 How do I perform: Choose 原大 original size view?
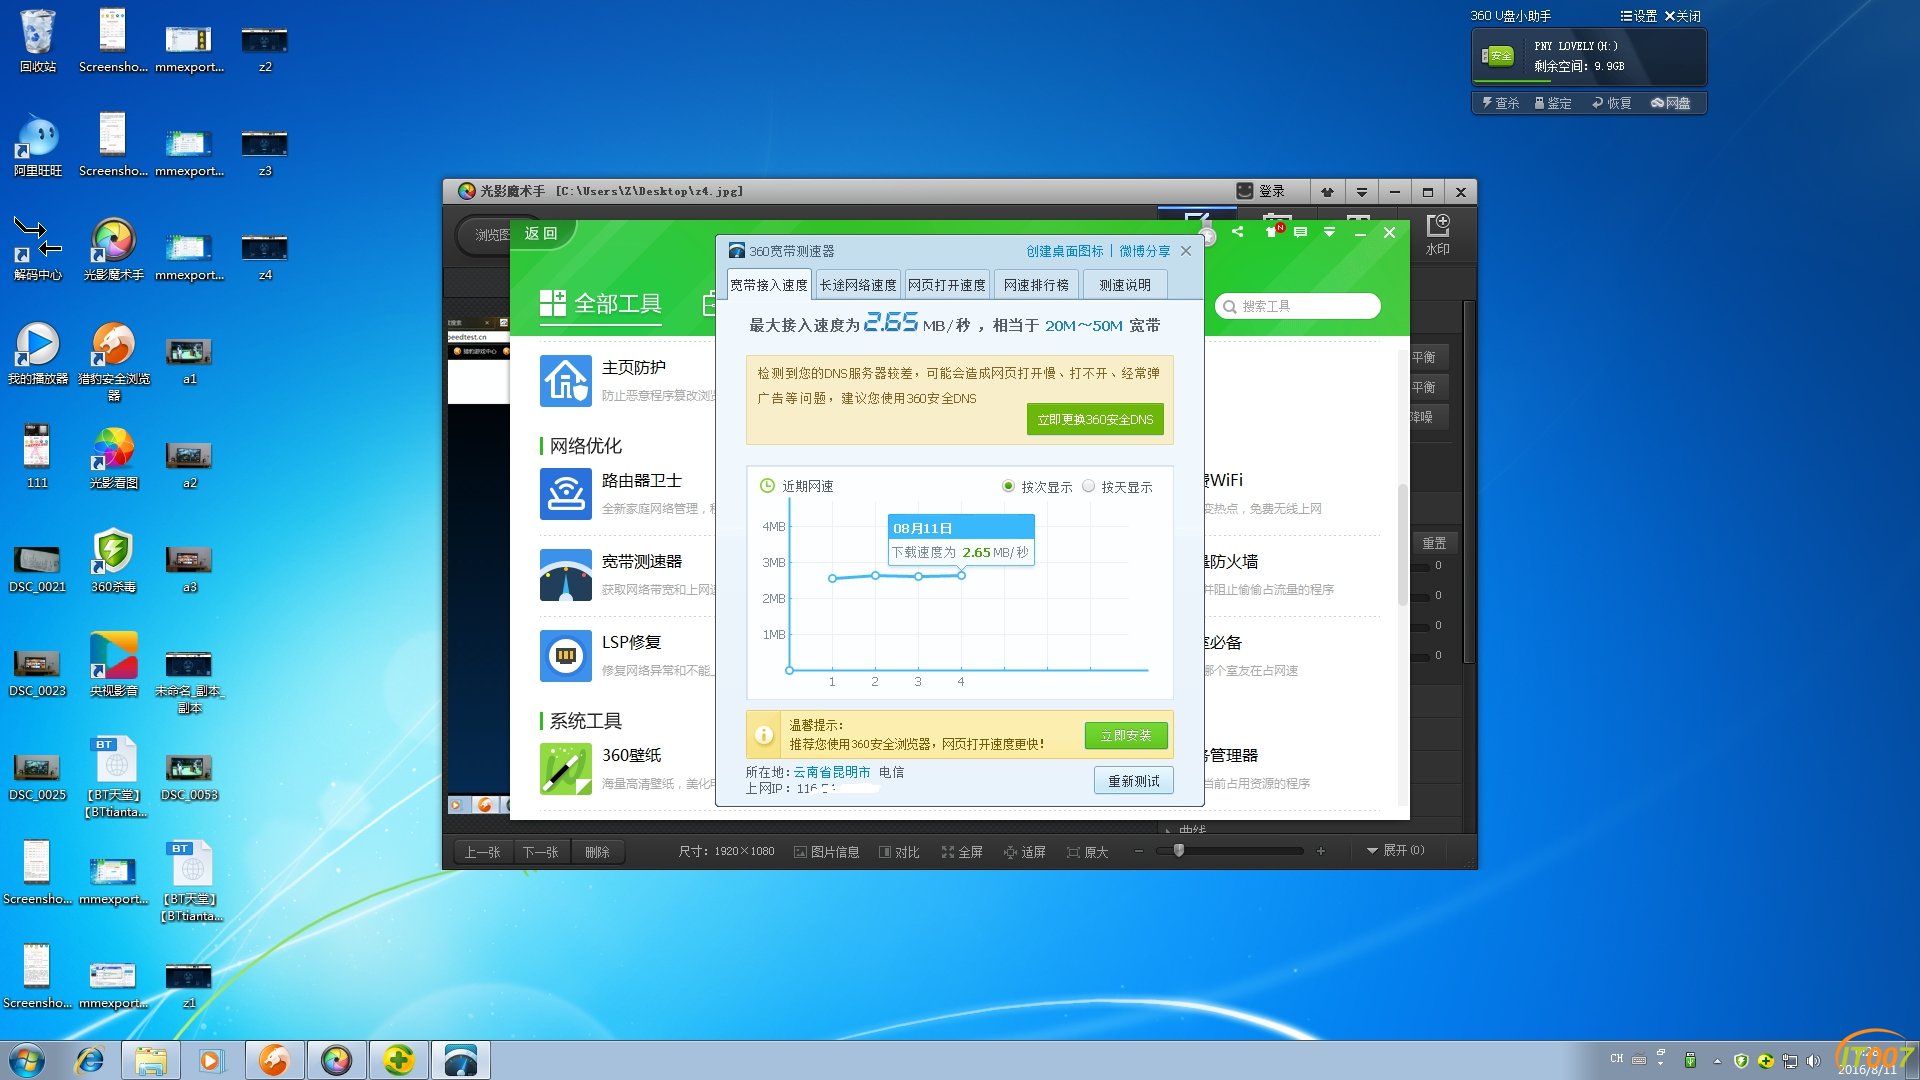pos(1088,852)
